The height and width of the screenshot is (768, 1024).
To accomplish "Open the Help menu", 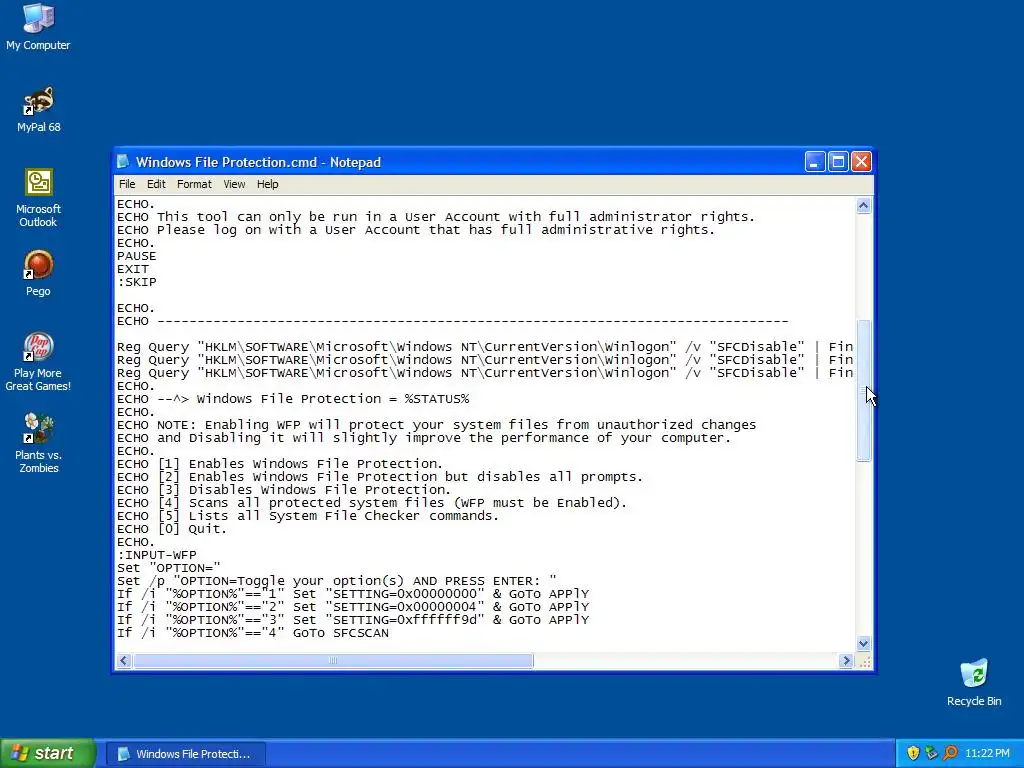I will (267, 184).
